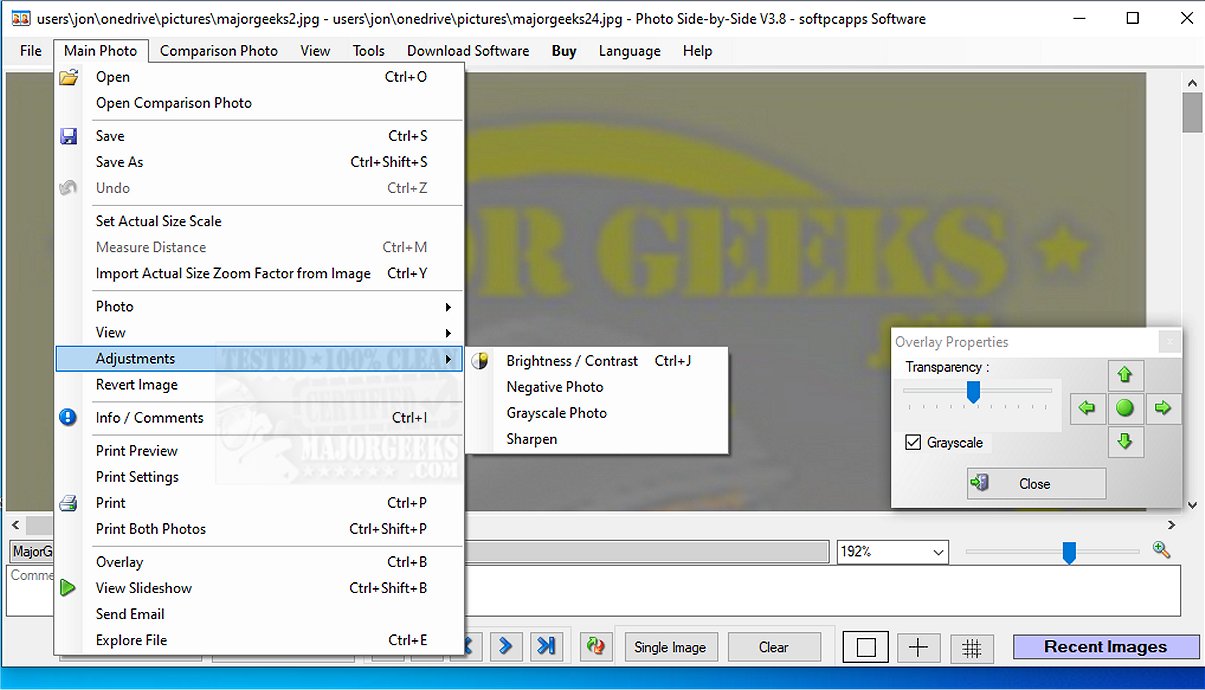Click the app icon in title bar
This screenshot has width=1205, height=690.
(x=20, y=18)
